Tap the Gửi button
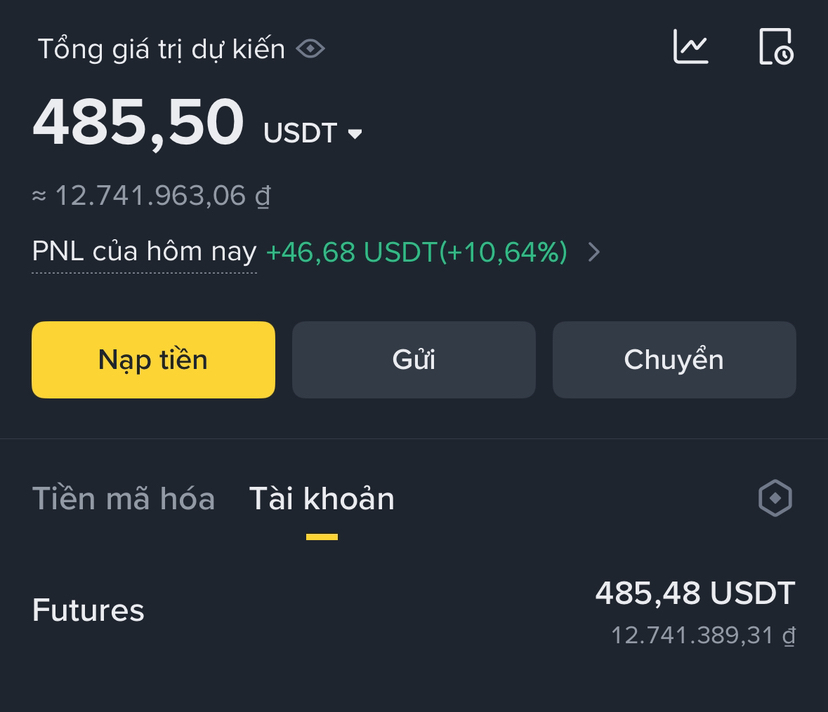Viewport: 828px width, 712px height. pyautogui.click(x=413, y=360)
